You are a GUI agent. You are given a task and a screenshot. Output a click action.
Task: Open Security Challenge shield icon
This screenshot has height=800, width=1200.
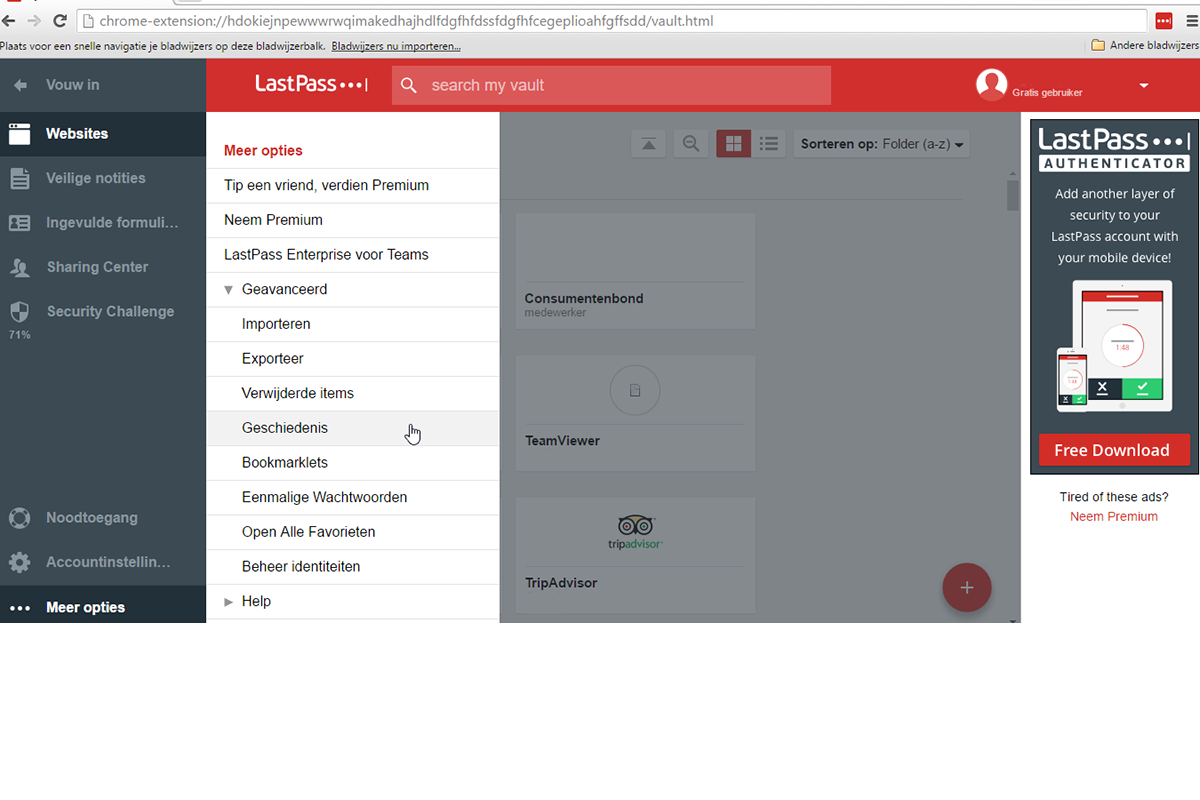(x=19, y=312)
